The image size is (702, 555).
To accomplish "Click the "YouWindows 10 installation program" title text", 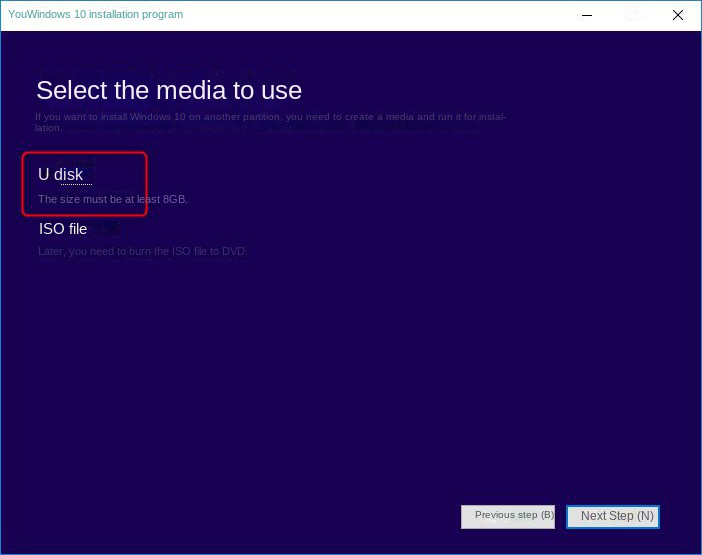I will tap(96, 15).
